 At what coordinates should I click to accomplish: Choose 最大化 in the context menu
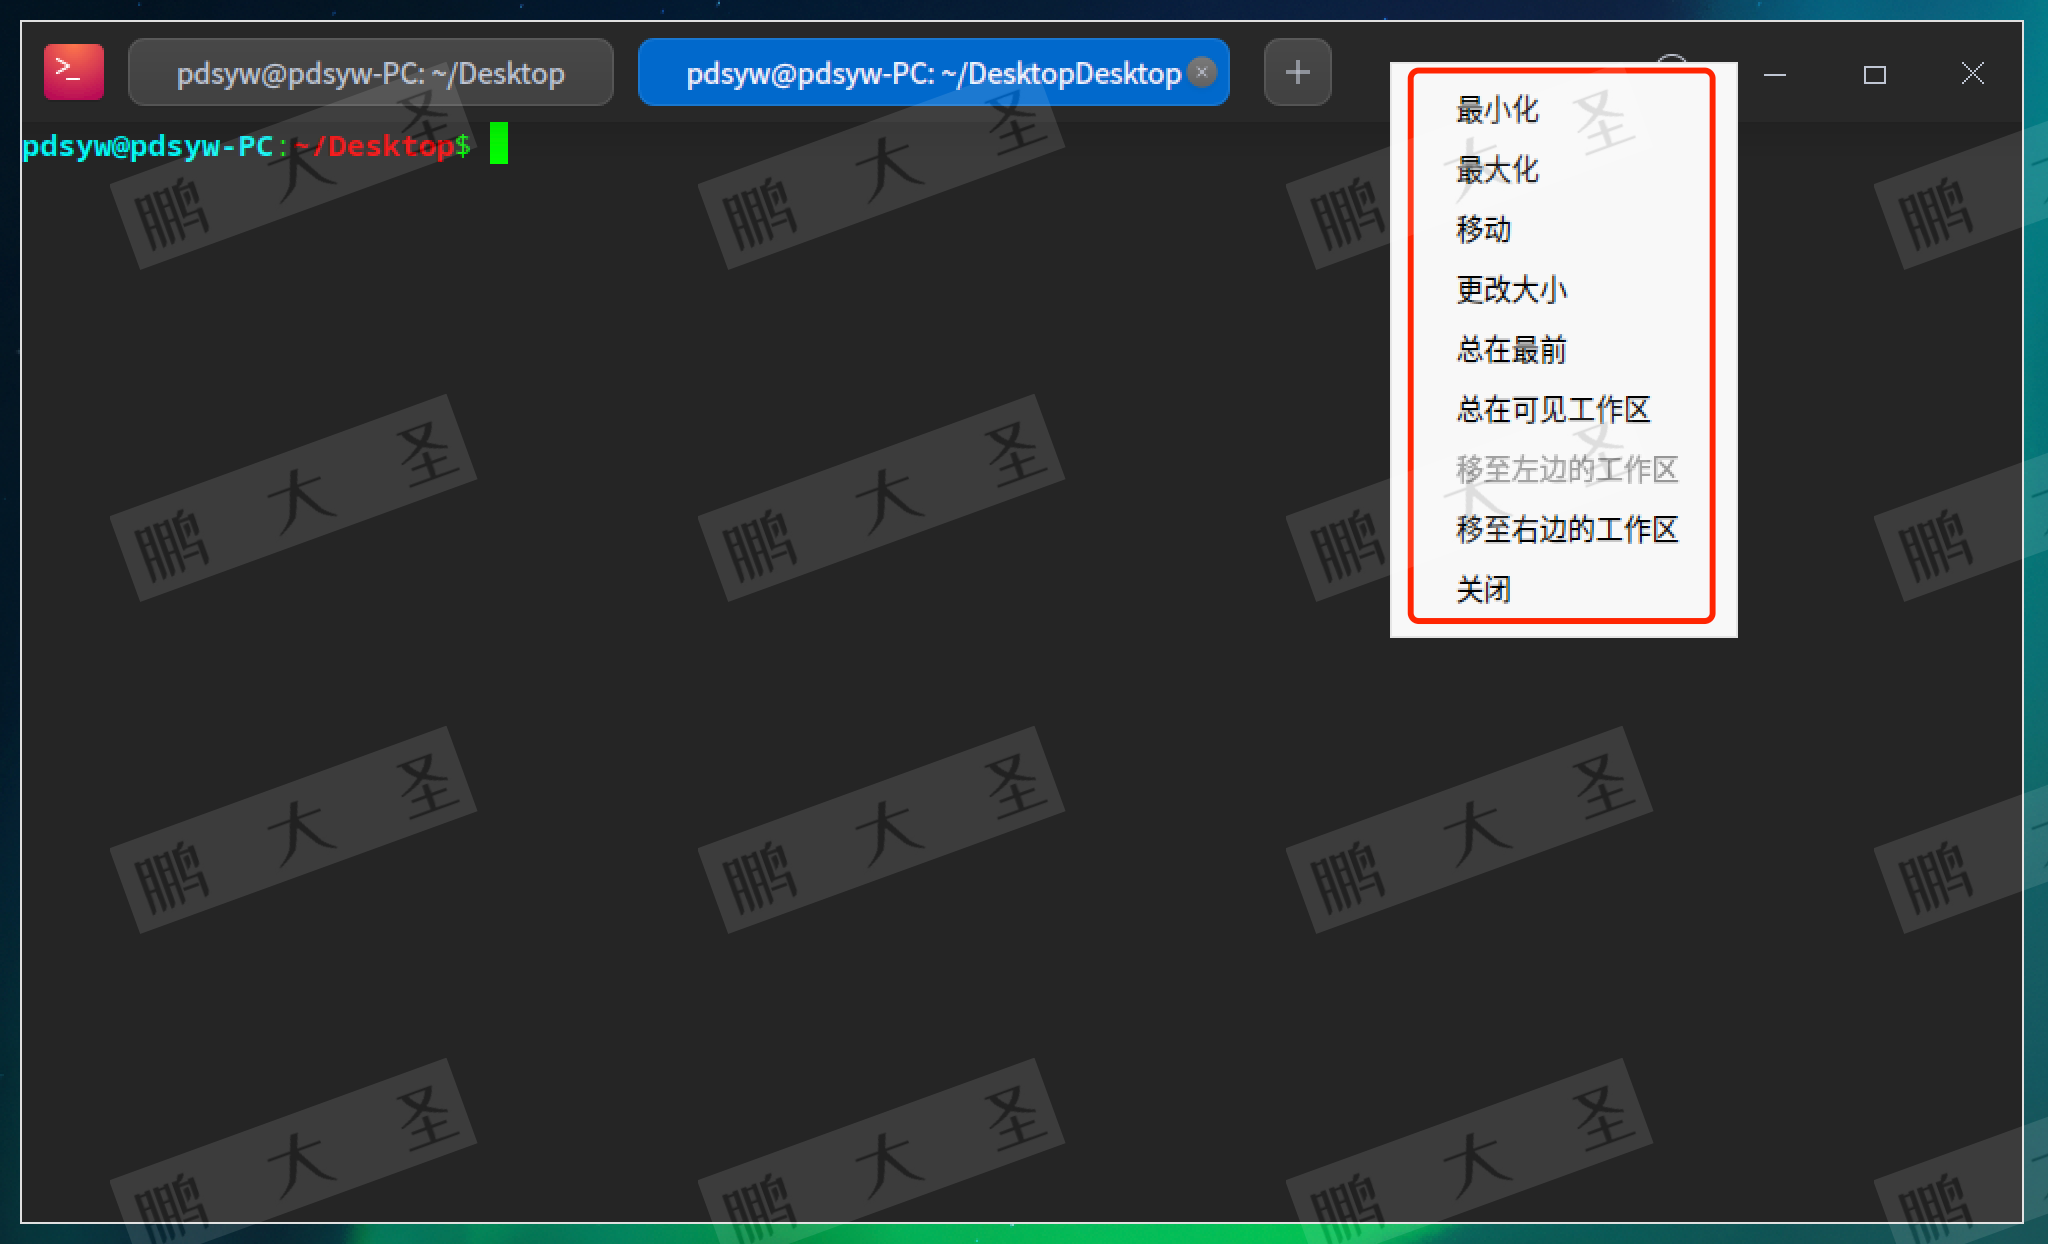pos(1497,170)
